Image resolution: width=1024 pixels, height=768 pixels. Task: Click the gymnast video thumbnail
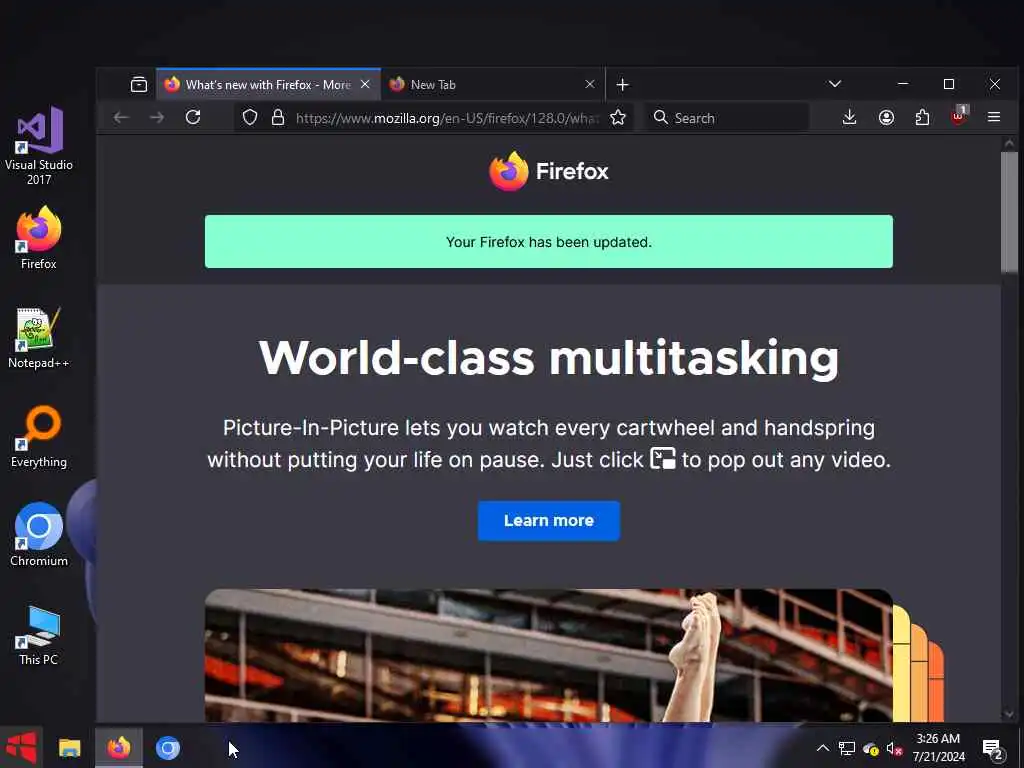[549, 655]
